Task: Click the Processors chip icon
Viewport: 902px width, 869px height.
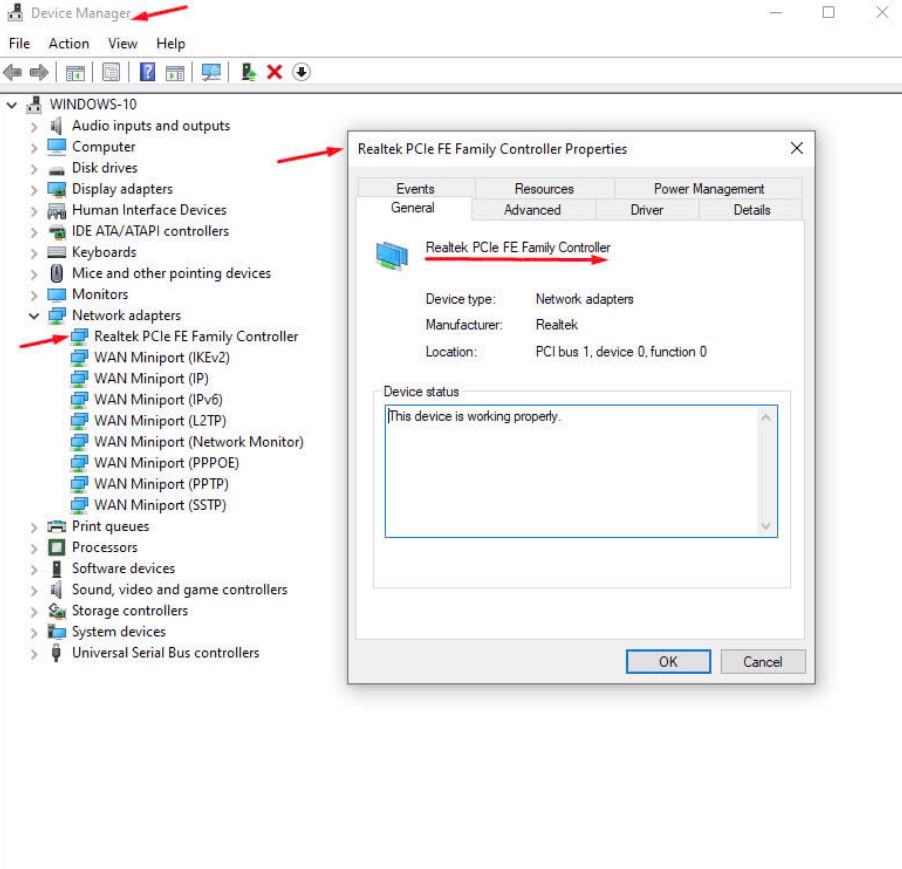Action: click(x=56, y=548)
